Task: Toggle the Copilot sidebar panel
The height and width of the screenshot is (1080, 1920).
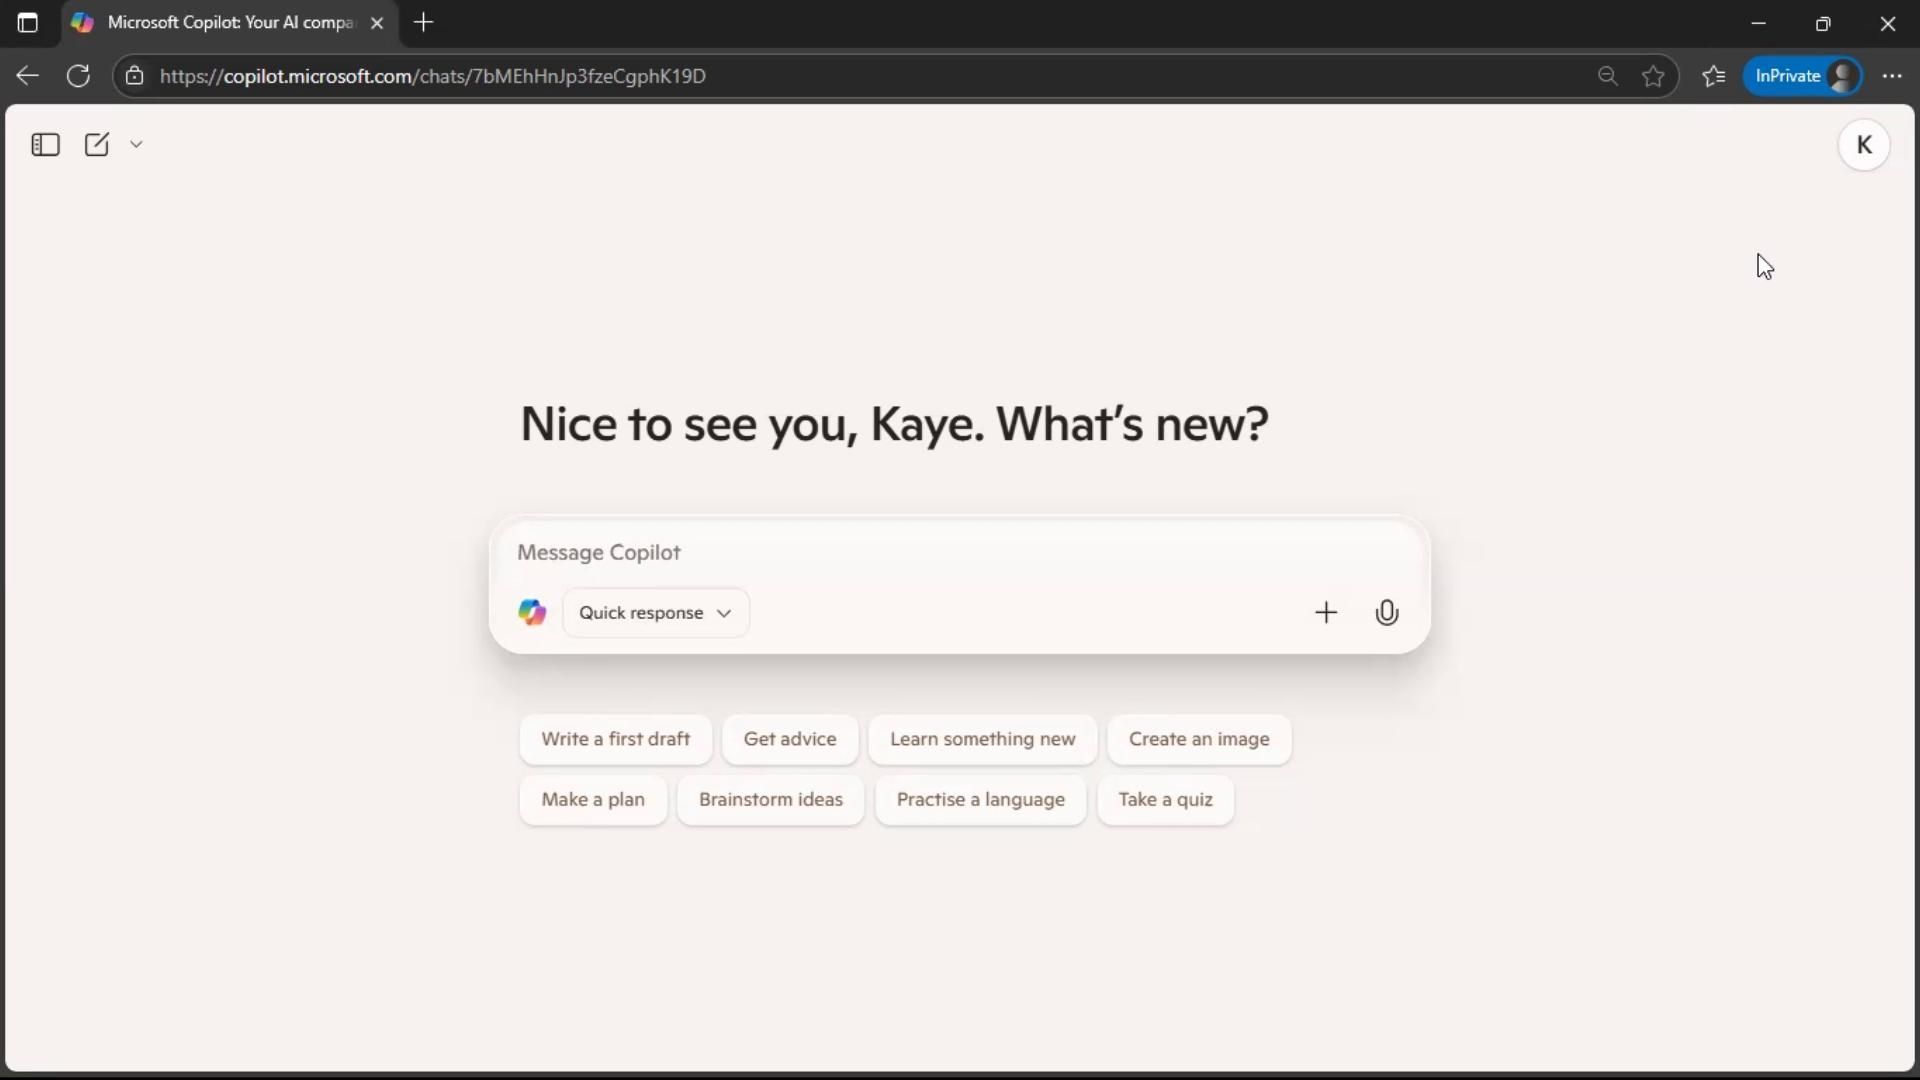Action: point(45,145)
